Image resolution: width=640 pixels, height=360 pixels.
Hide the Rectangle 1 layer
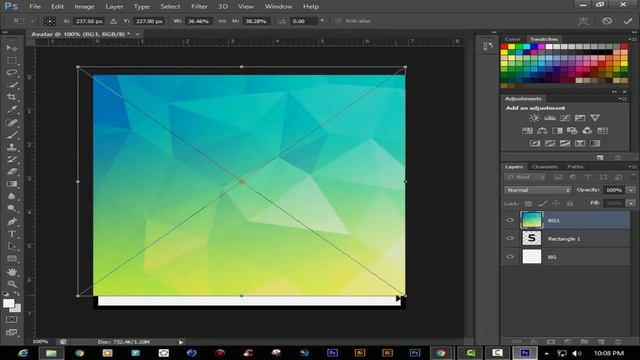tap(510, 238)
